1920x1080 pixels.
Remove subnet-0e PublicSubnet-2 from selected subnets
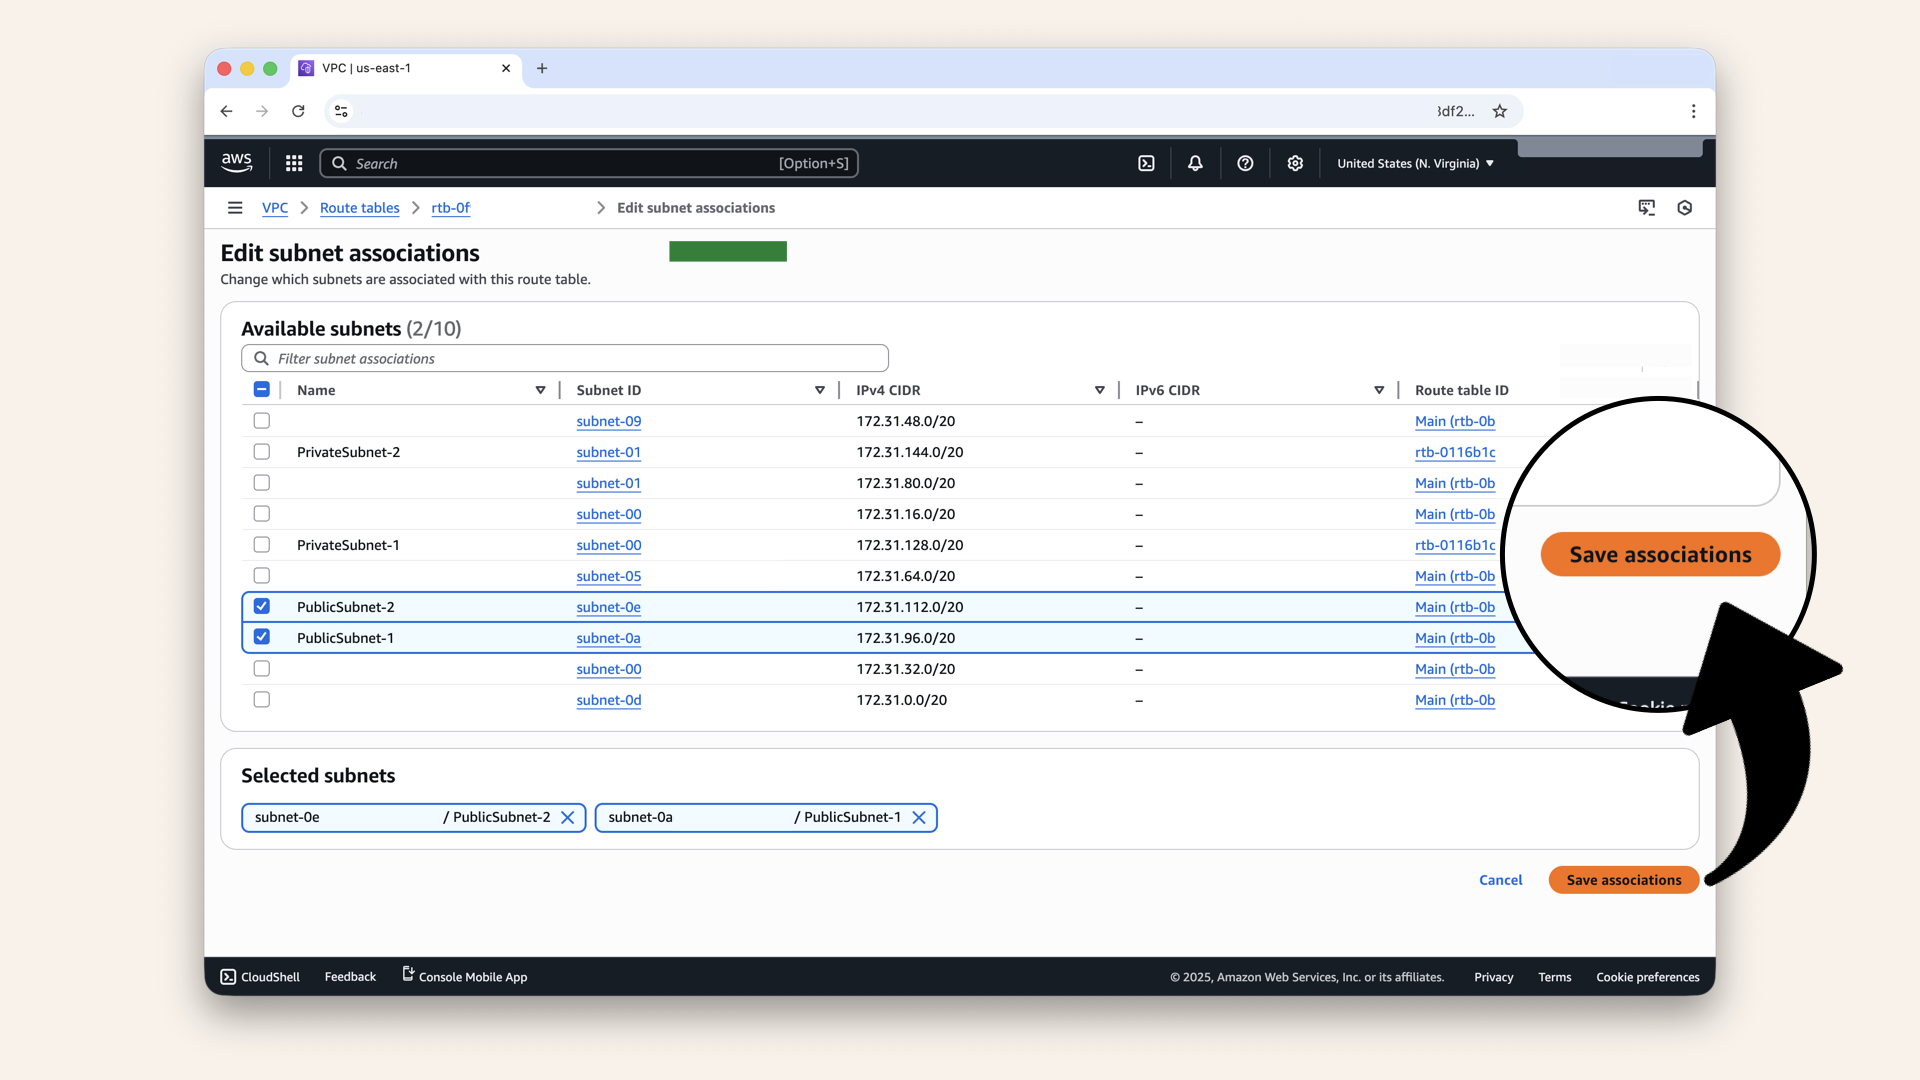click(568, 817)
